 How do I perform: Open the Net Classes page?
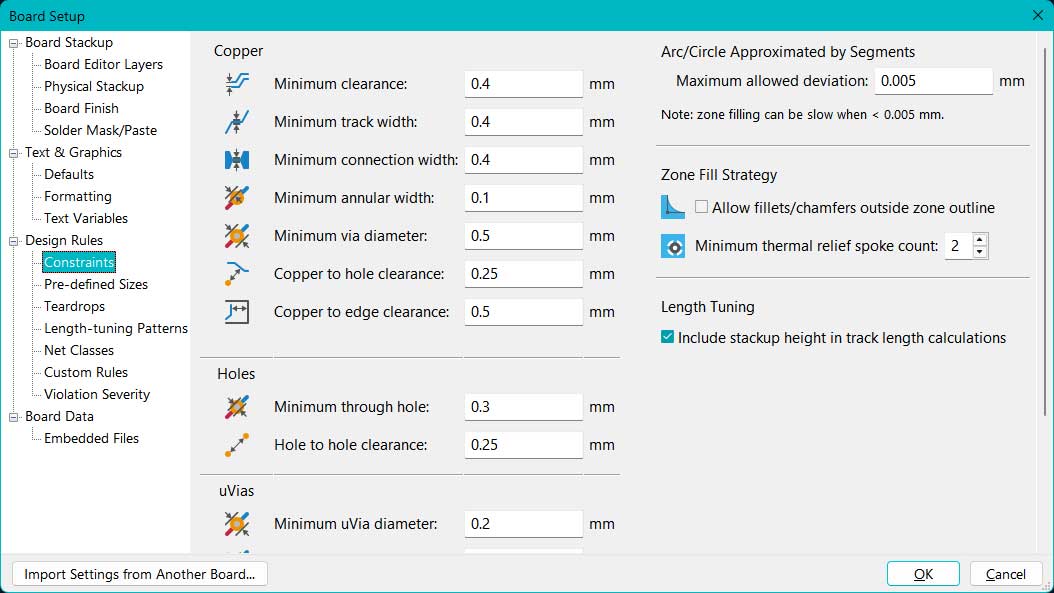pos(79,350)
